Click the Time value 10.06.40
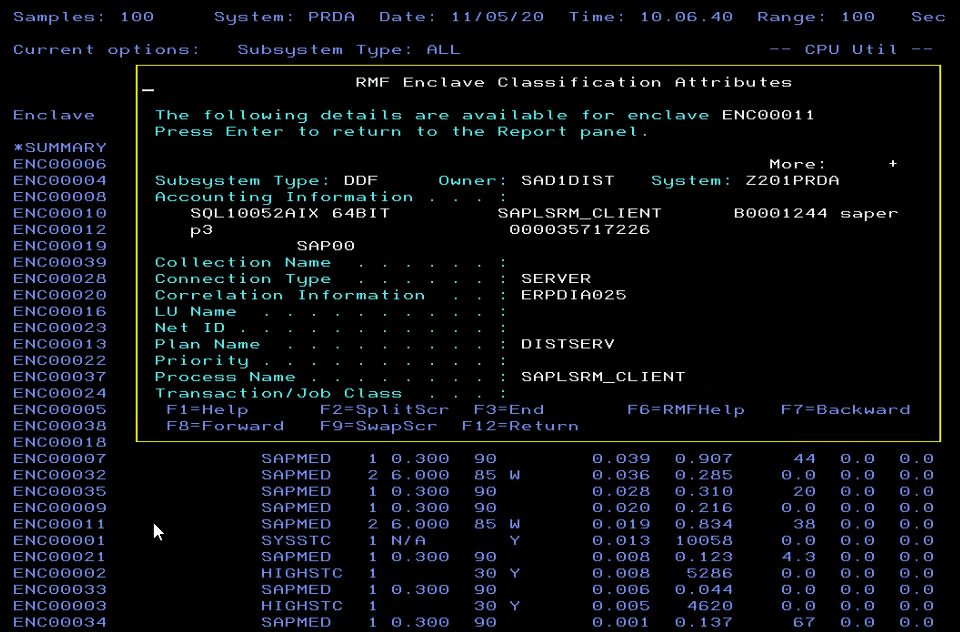Image resolution: width=960 pixels, height=632 pixels. point(686,17)
